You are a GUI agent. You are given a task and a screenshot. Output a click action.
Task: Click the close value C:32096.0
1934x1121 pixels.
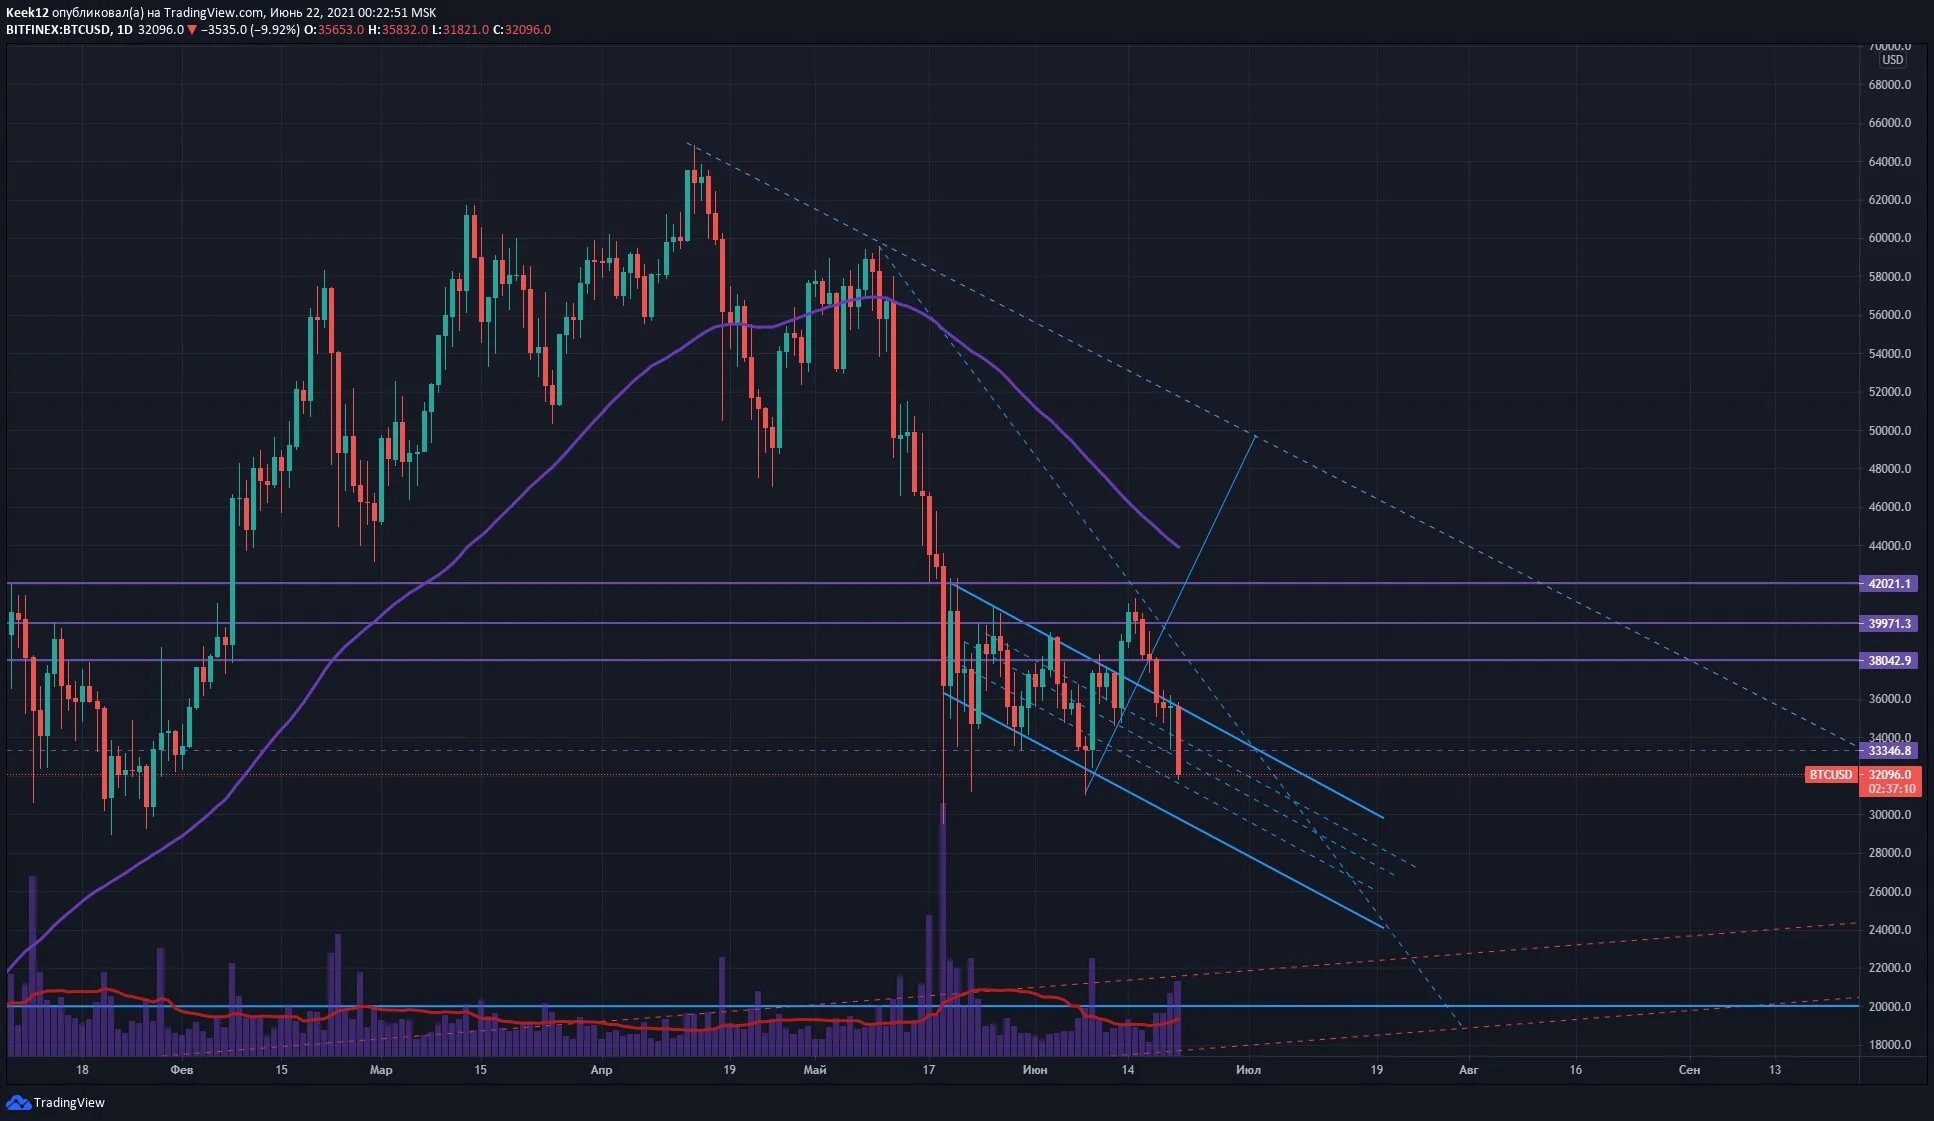tap(522, 29)
